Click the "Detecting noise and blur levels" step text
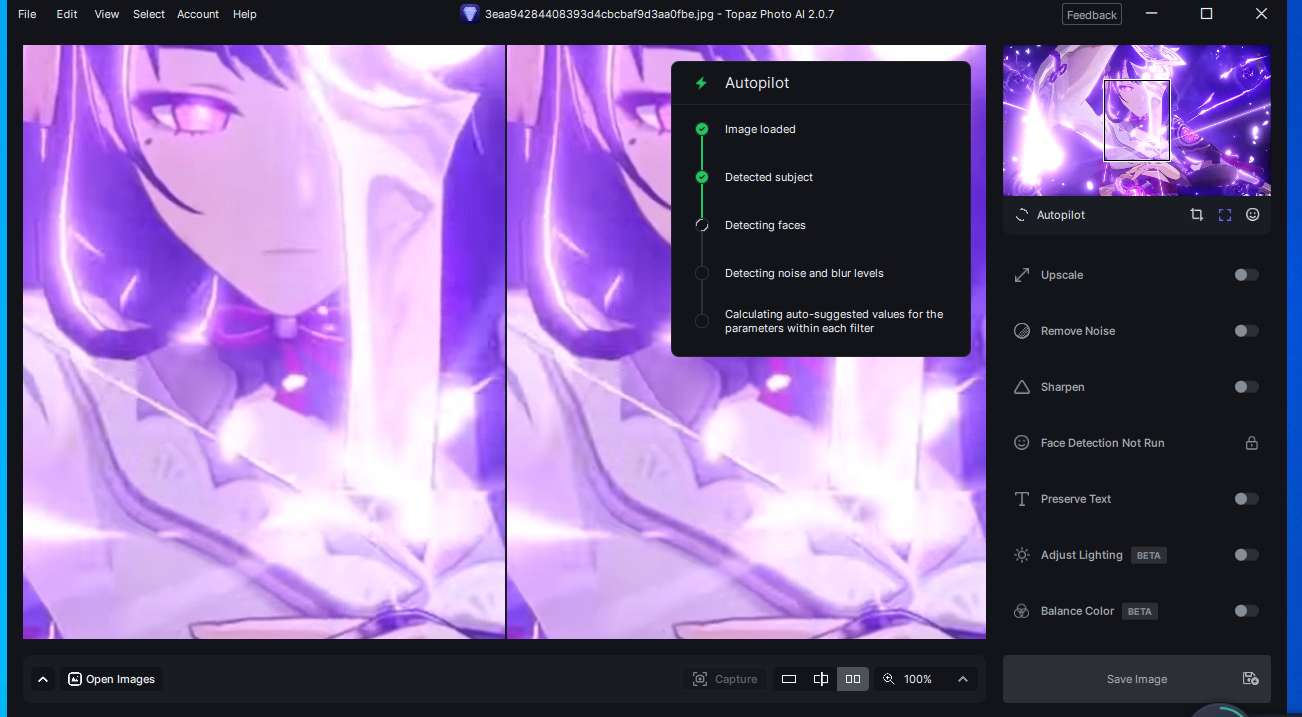This screenshot has height=717, width=1302. coord(804,273)
